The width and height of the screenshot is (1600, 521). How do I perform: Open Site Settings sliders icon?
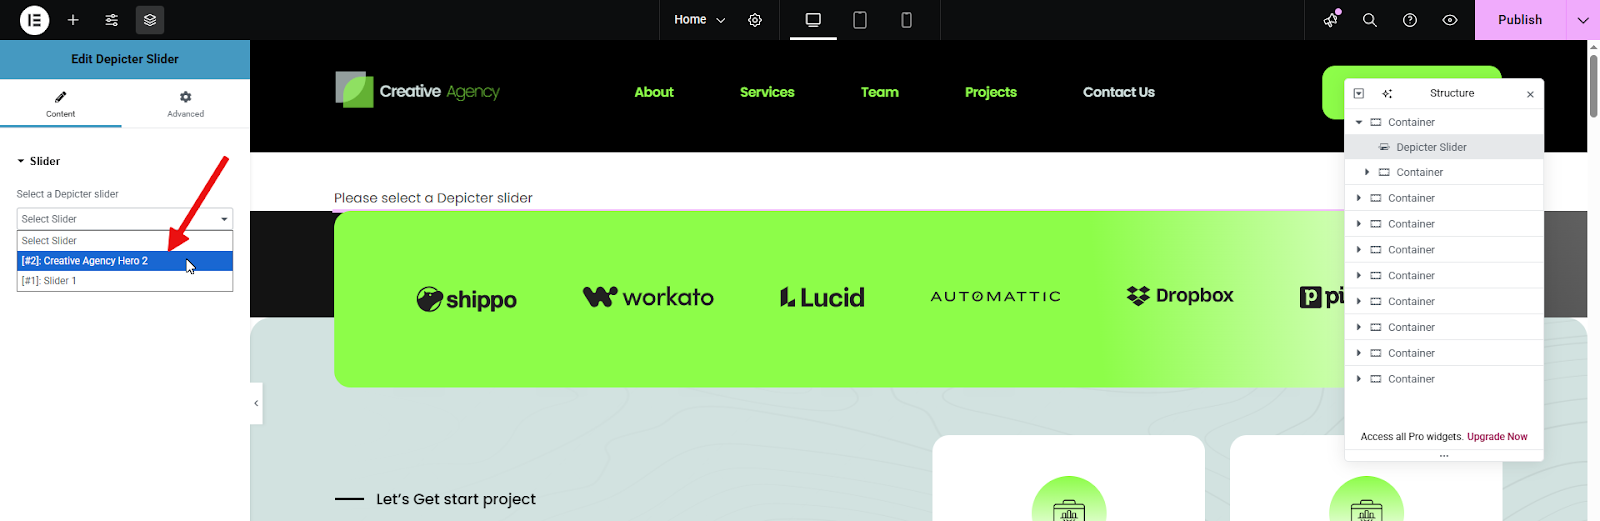112,20
